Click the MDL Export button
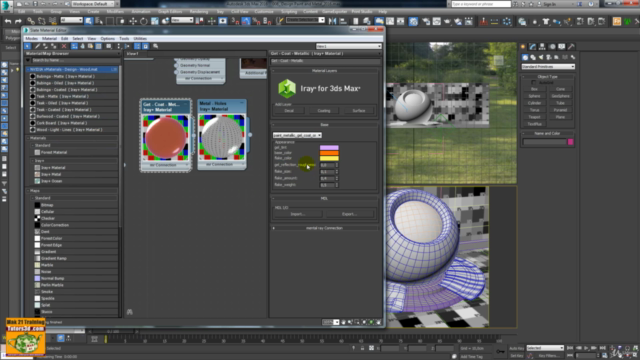This screenshot has width=640, height=360. click(x=349, y=214)
